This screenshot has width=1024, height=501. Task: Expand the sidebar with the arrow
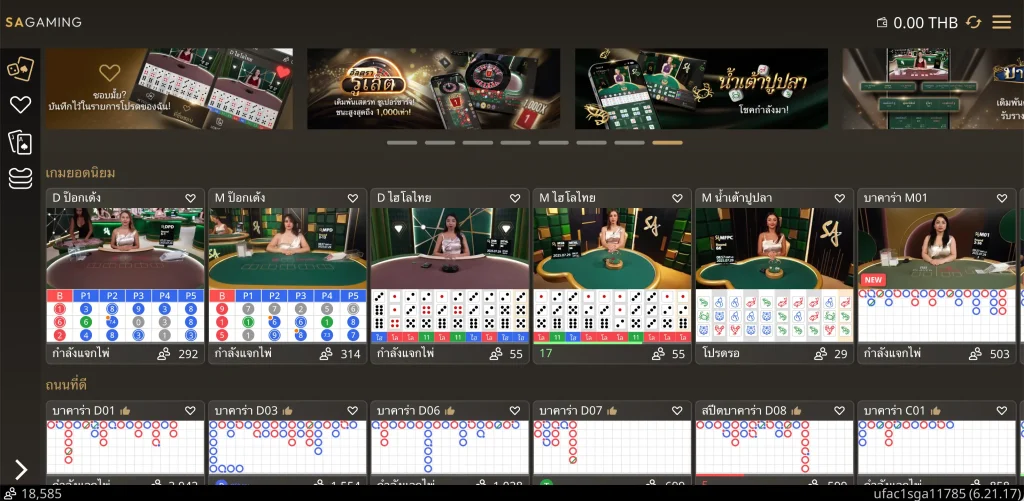coord(21,470)
